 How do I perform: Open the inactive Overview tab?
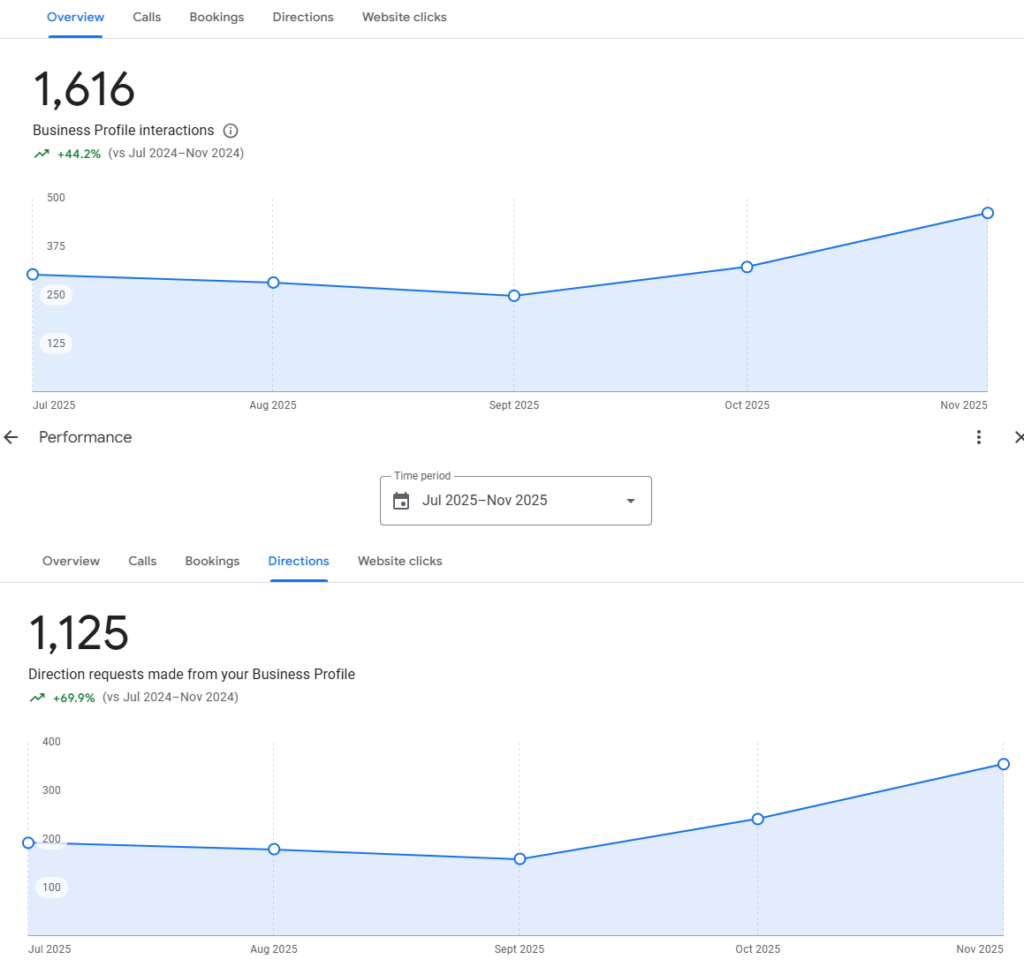71,561
